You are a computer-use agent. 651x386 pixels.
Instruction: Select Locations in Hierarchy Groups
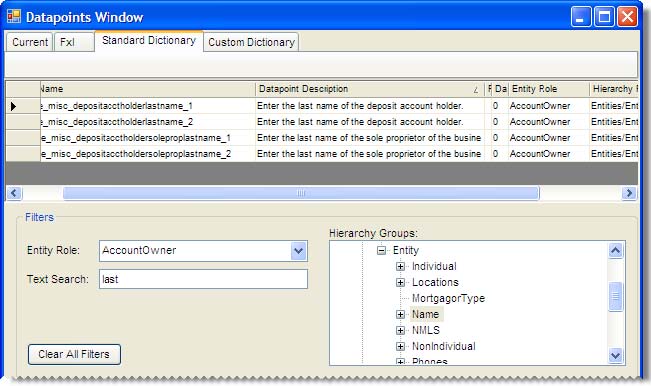(x=435, y=282)
